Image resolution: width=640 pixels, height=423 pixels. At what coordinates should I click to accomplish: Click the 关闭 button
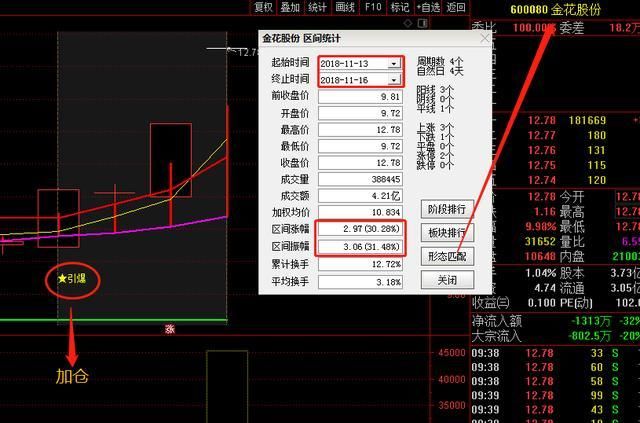click(447, 280)
